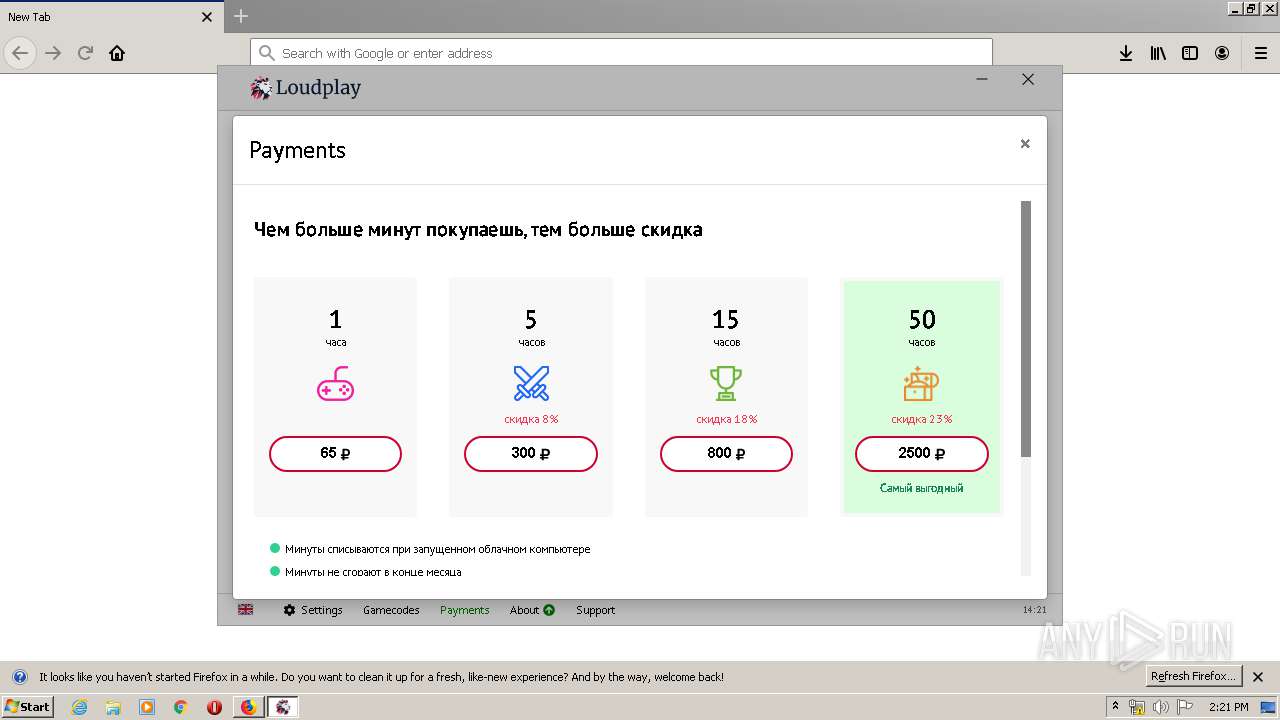Click the Loudpay scrollbar in the Payments dialog
Viewport: 1280px width, 720px height.
[x=1026, y=329]
